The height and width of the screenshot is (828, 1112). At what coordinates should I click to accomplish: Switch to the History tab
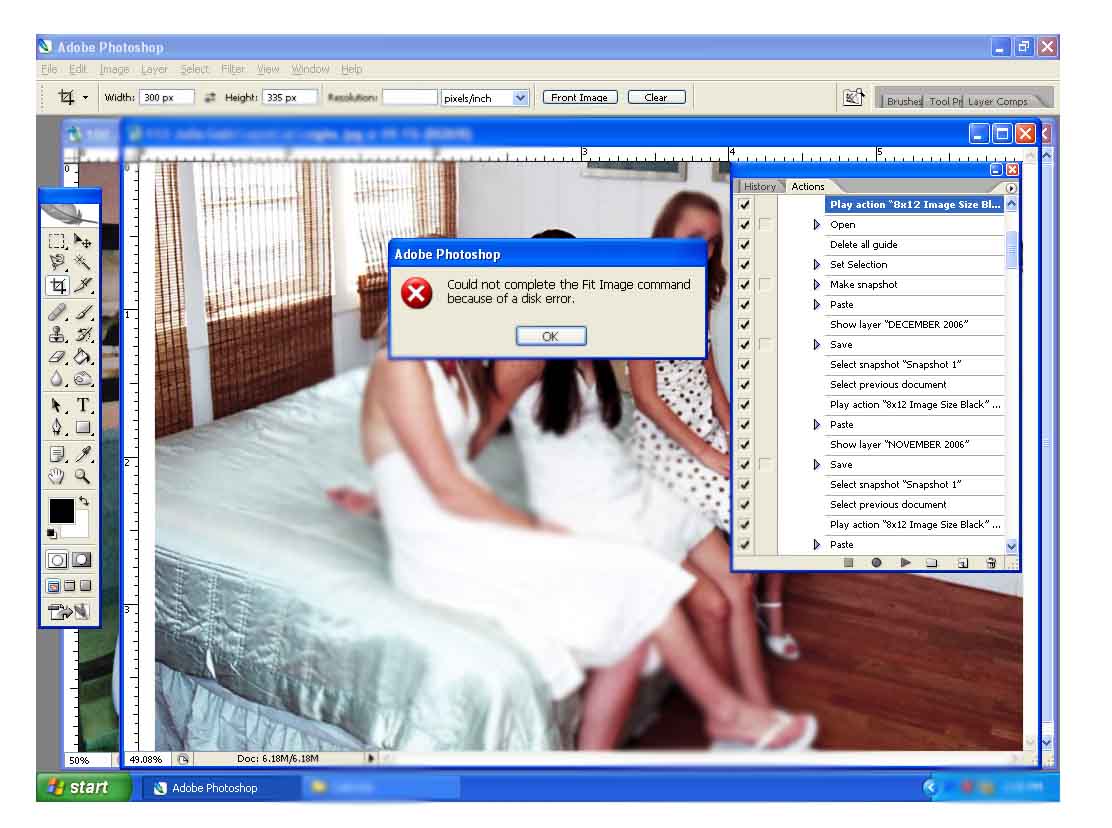[x=759, y=186]
